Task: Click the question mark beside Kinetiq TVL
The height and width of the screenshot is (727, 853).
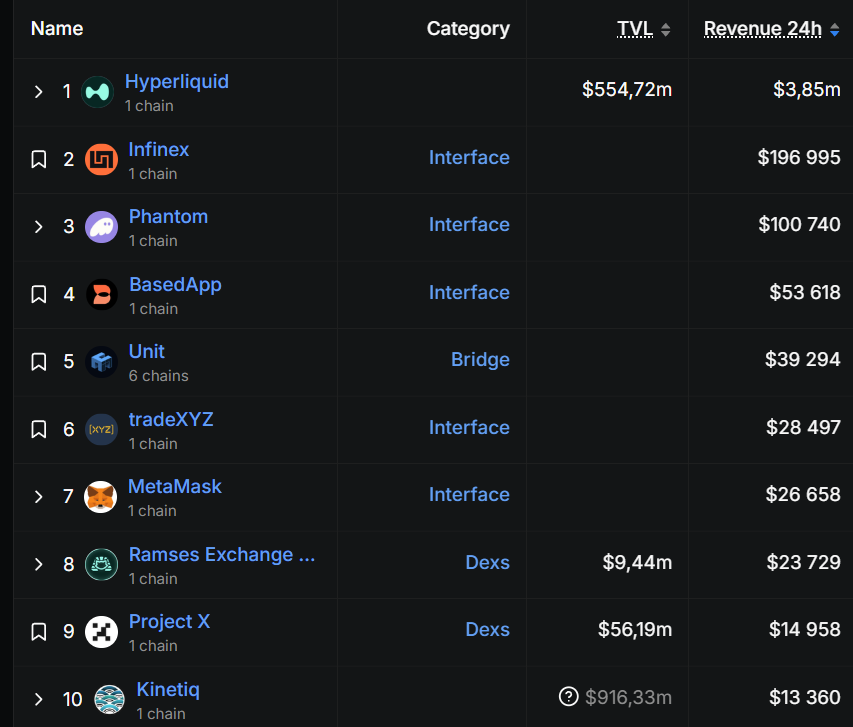Action: click(x=569, y=697)
